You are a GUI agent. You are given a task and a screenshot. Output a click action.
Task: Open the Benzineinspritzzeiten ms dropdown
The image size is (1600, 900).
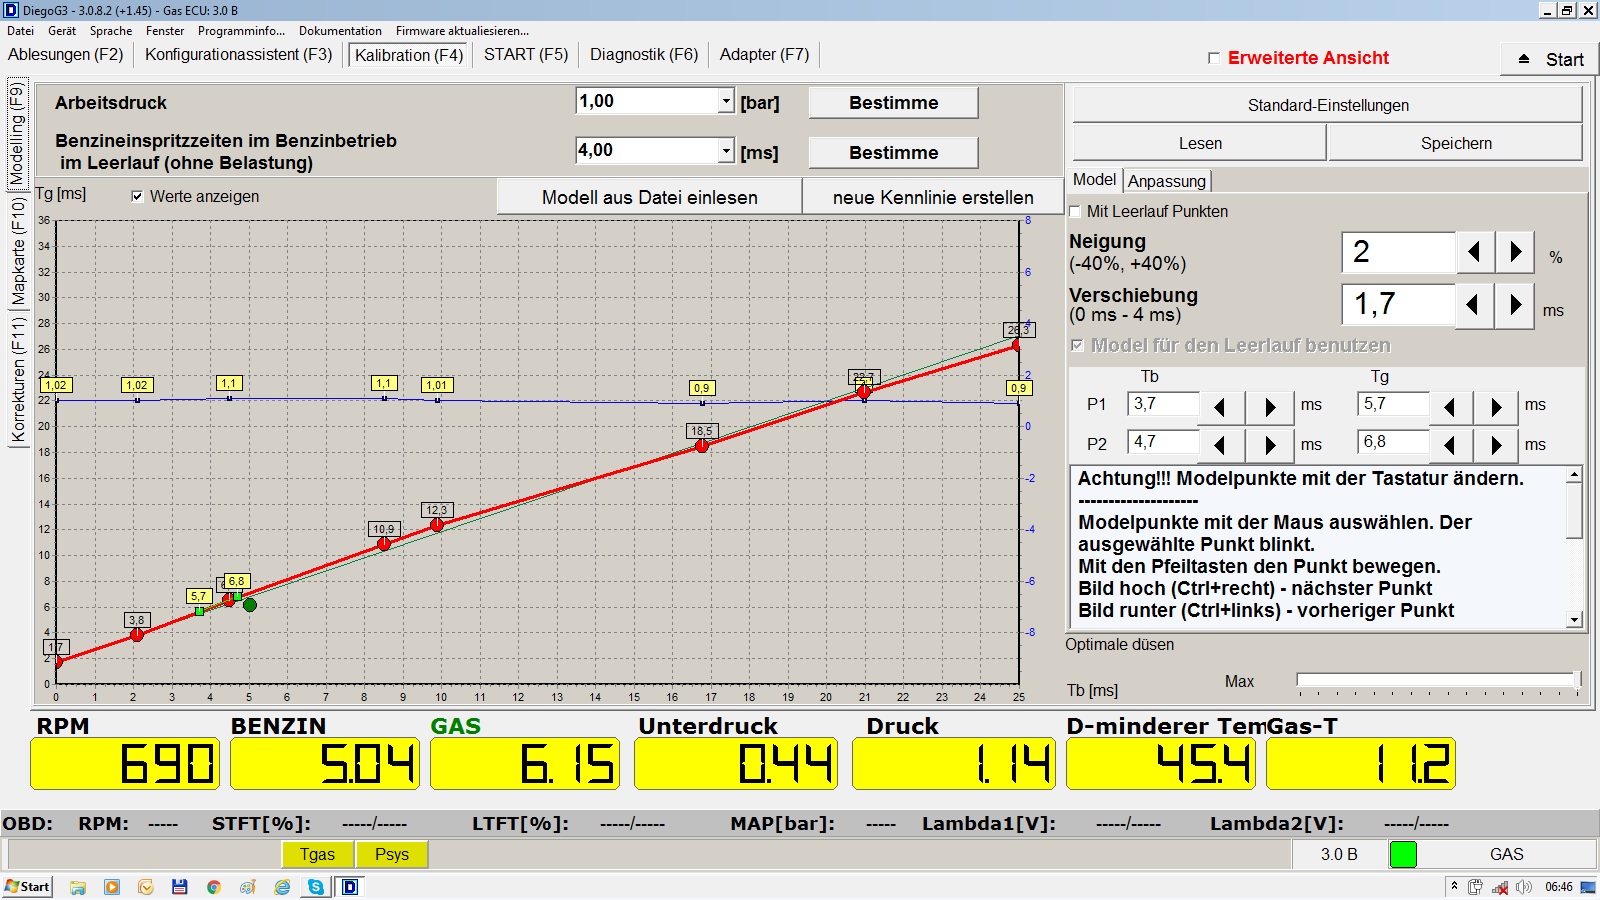point(726,151)
